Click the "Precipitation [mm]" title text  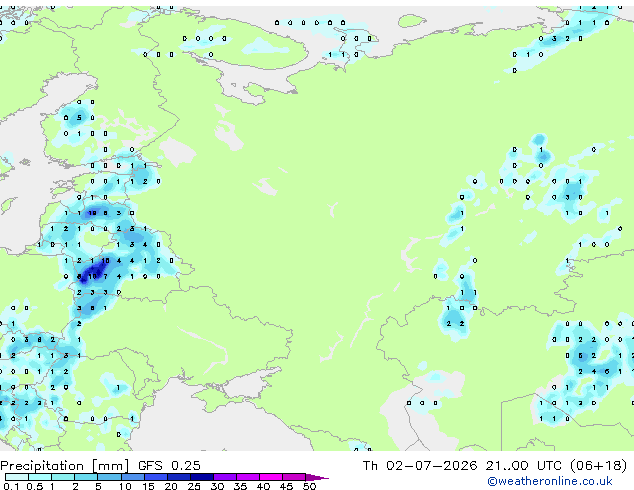coord(65,466)
